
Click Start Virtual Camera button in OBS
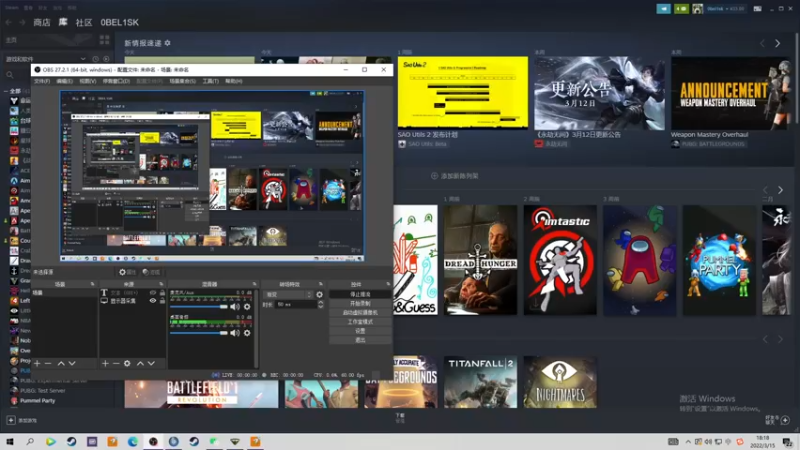click(x=360, y=312)
